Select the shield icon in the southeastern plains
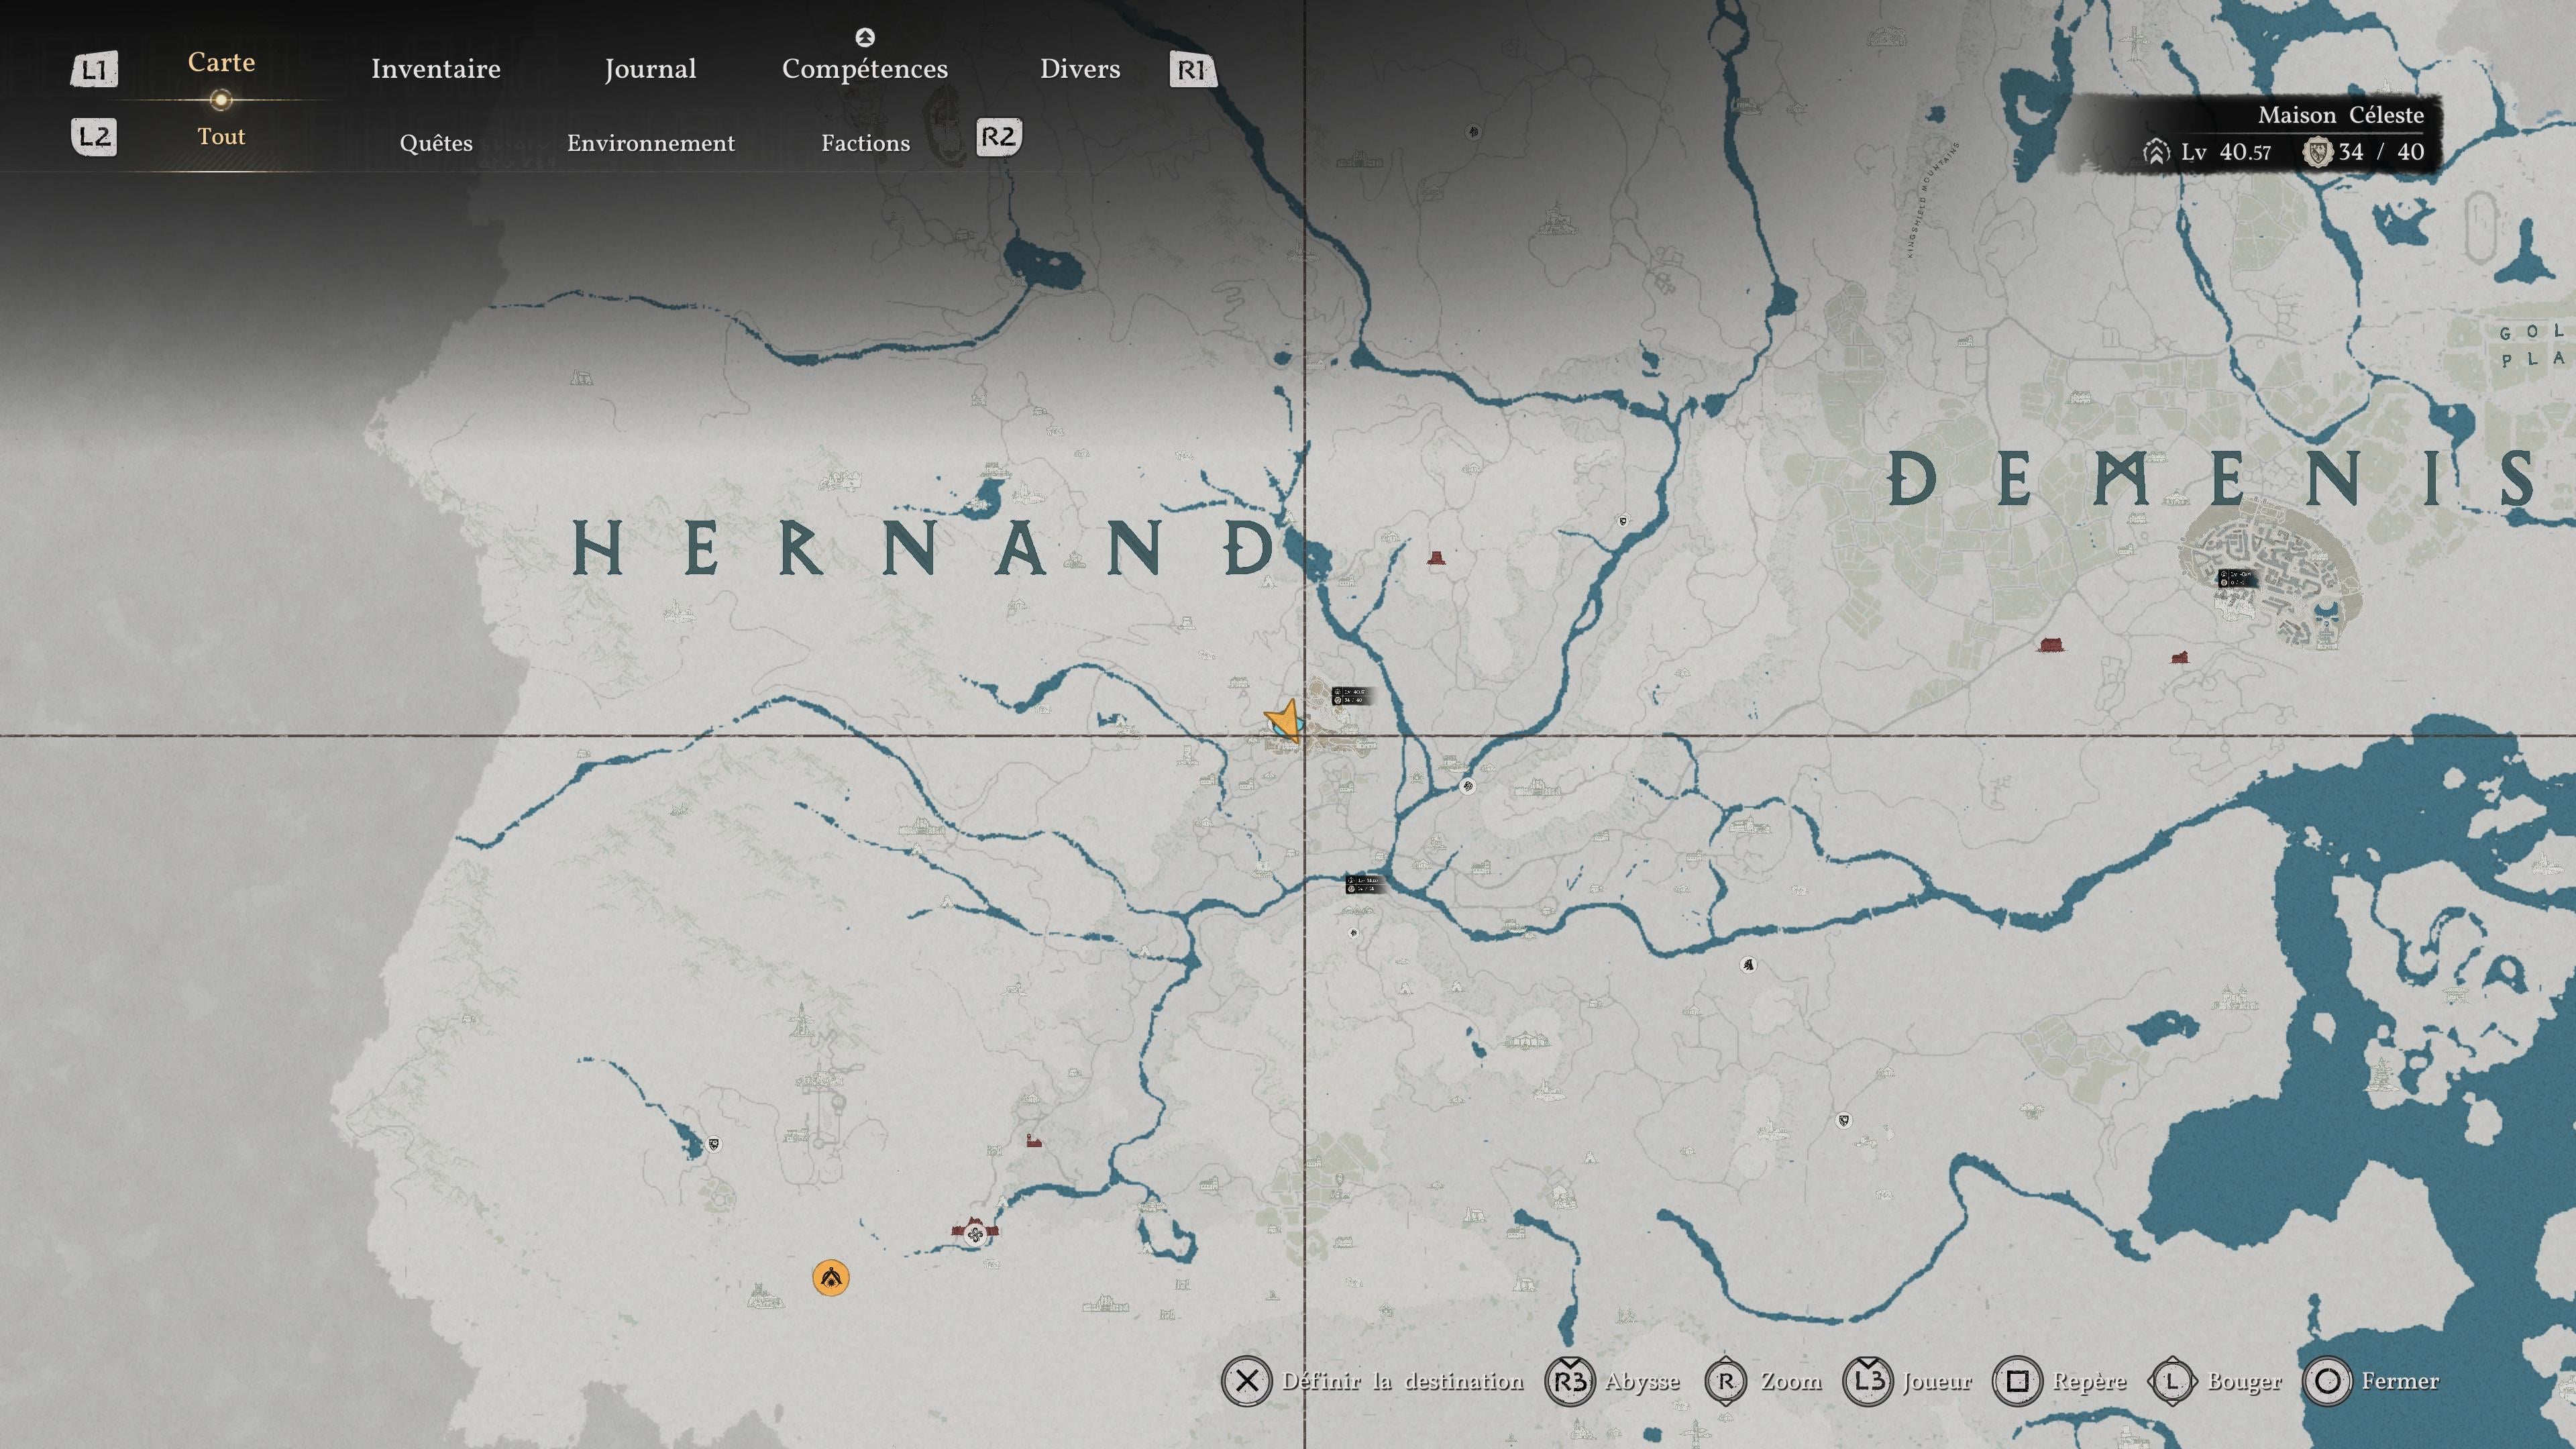The height and width of the screenshot is (1449, 2576). click(1843, 1120)
